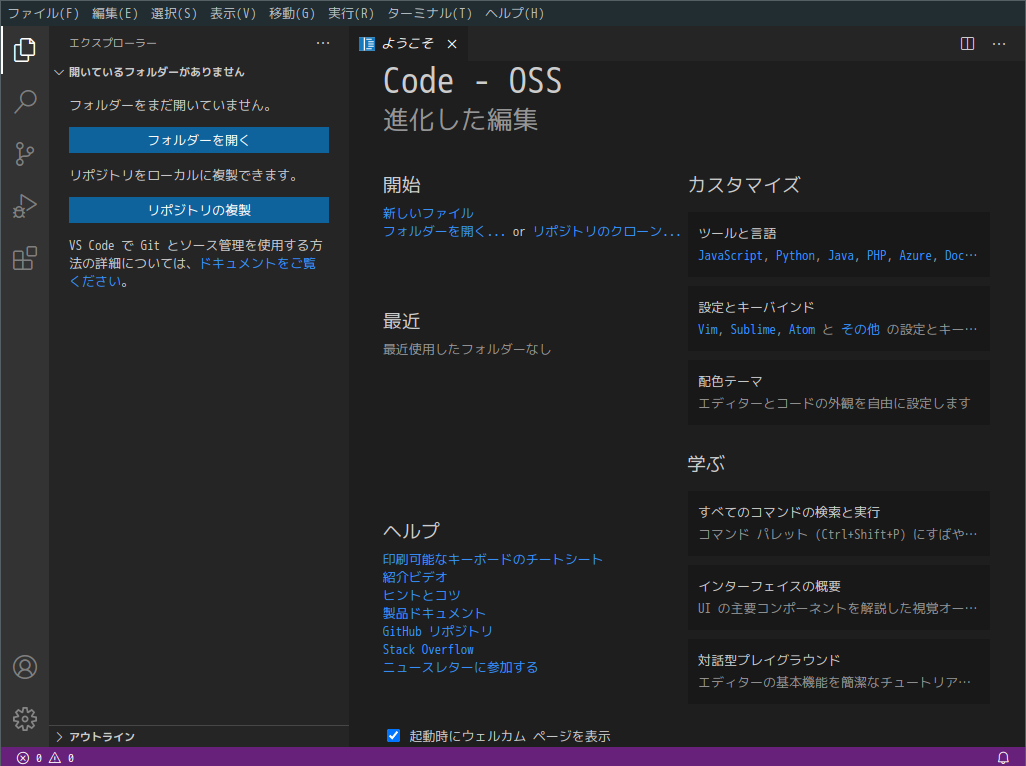Click the errors count icon in status bar
This screenshot has width=1026, height=766.
(x=23, y=757)
